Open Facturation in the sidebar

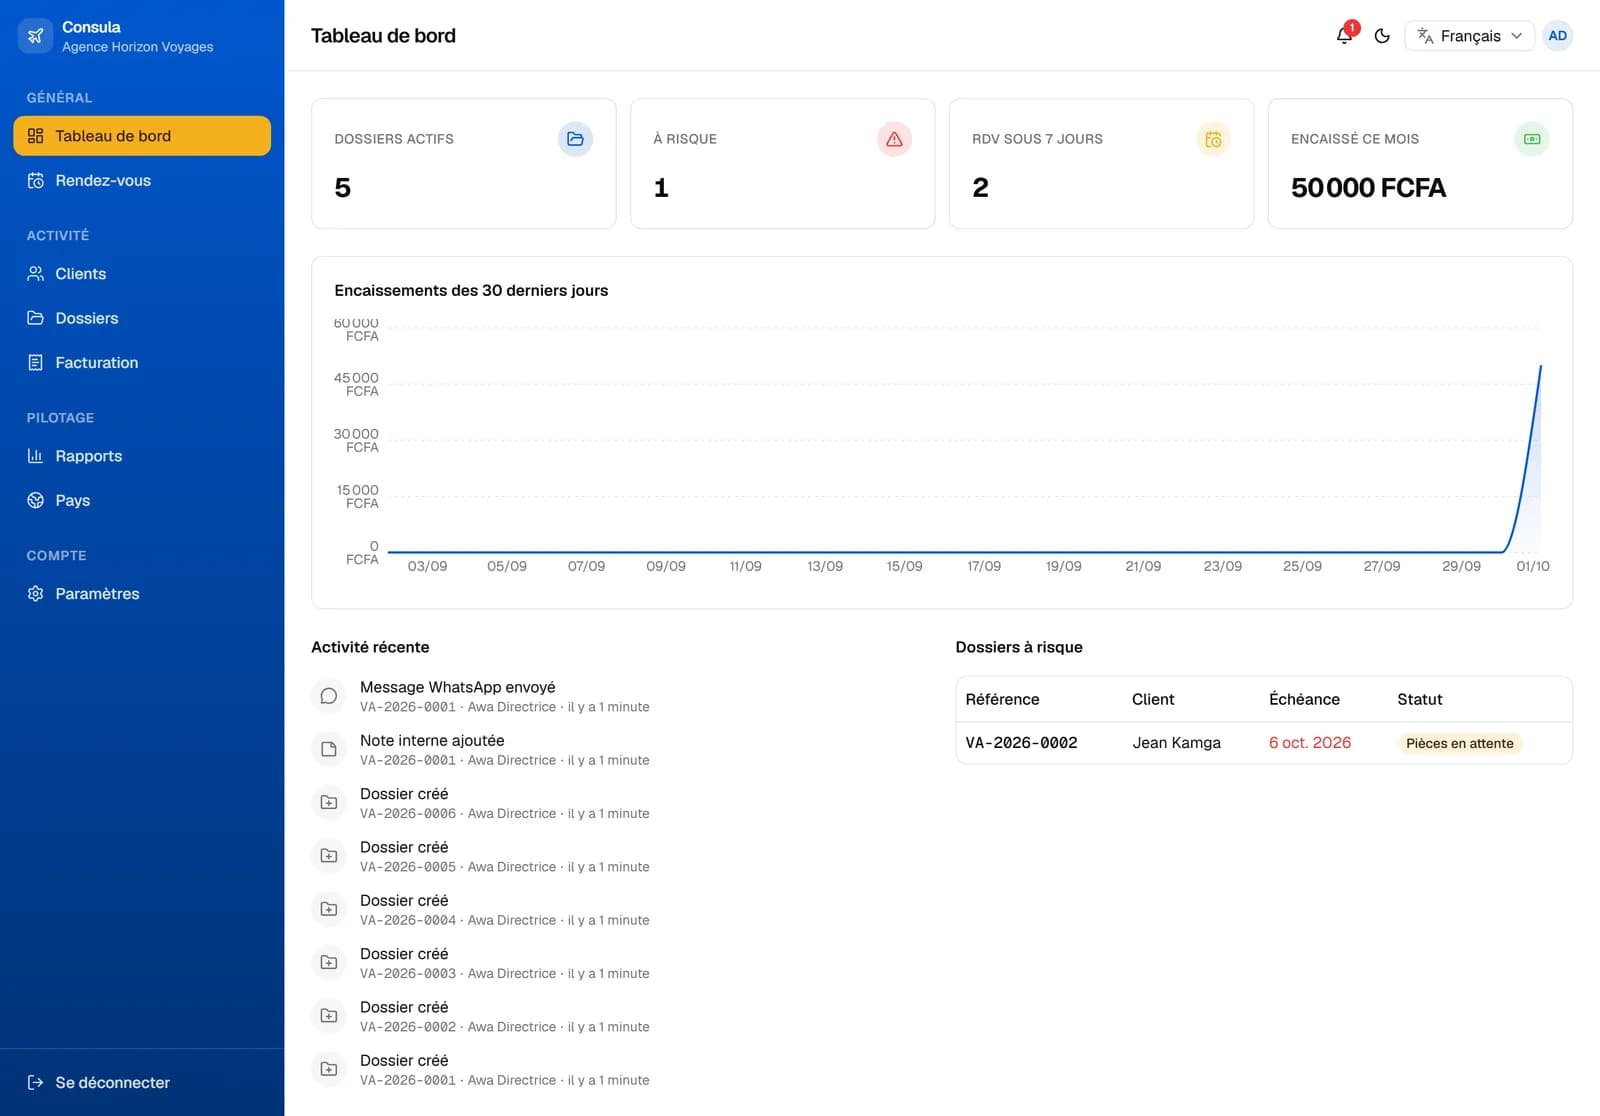(142, 363)
